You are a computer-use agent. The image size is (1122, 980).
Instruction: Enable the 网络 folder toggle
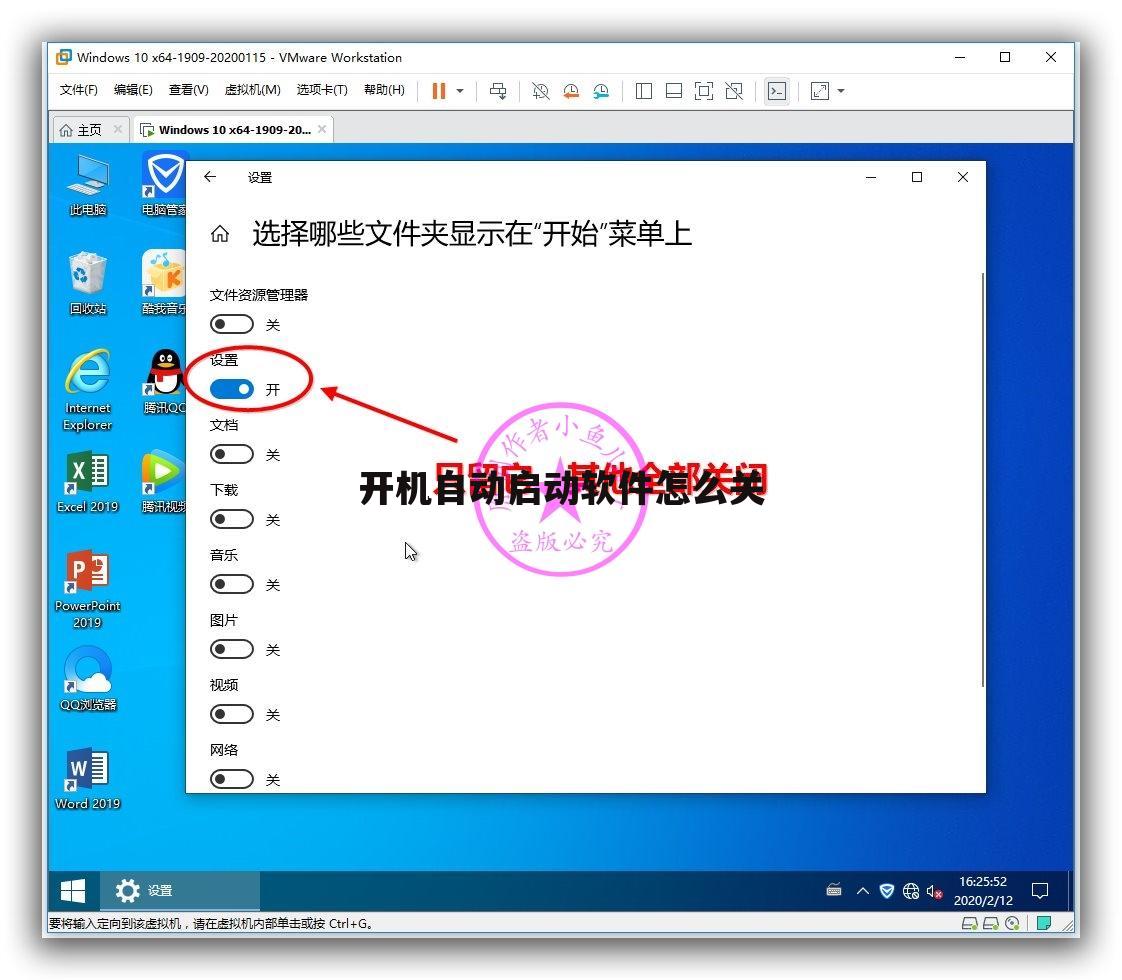(x=231, y=778)
